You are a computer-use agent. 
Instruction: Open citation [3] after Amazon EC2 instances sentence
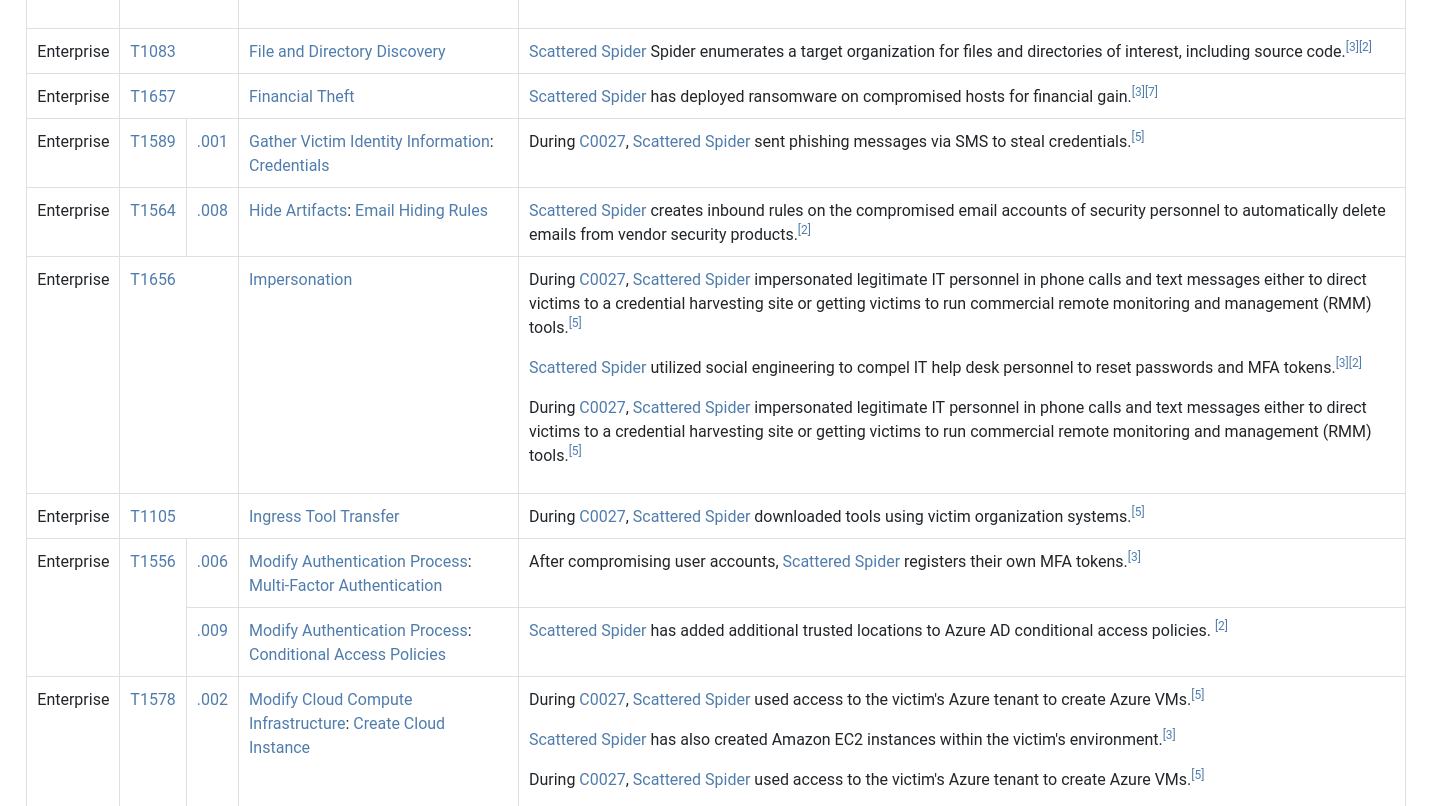pyautogui.click(x=1169, y=735)
